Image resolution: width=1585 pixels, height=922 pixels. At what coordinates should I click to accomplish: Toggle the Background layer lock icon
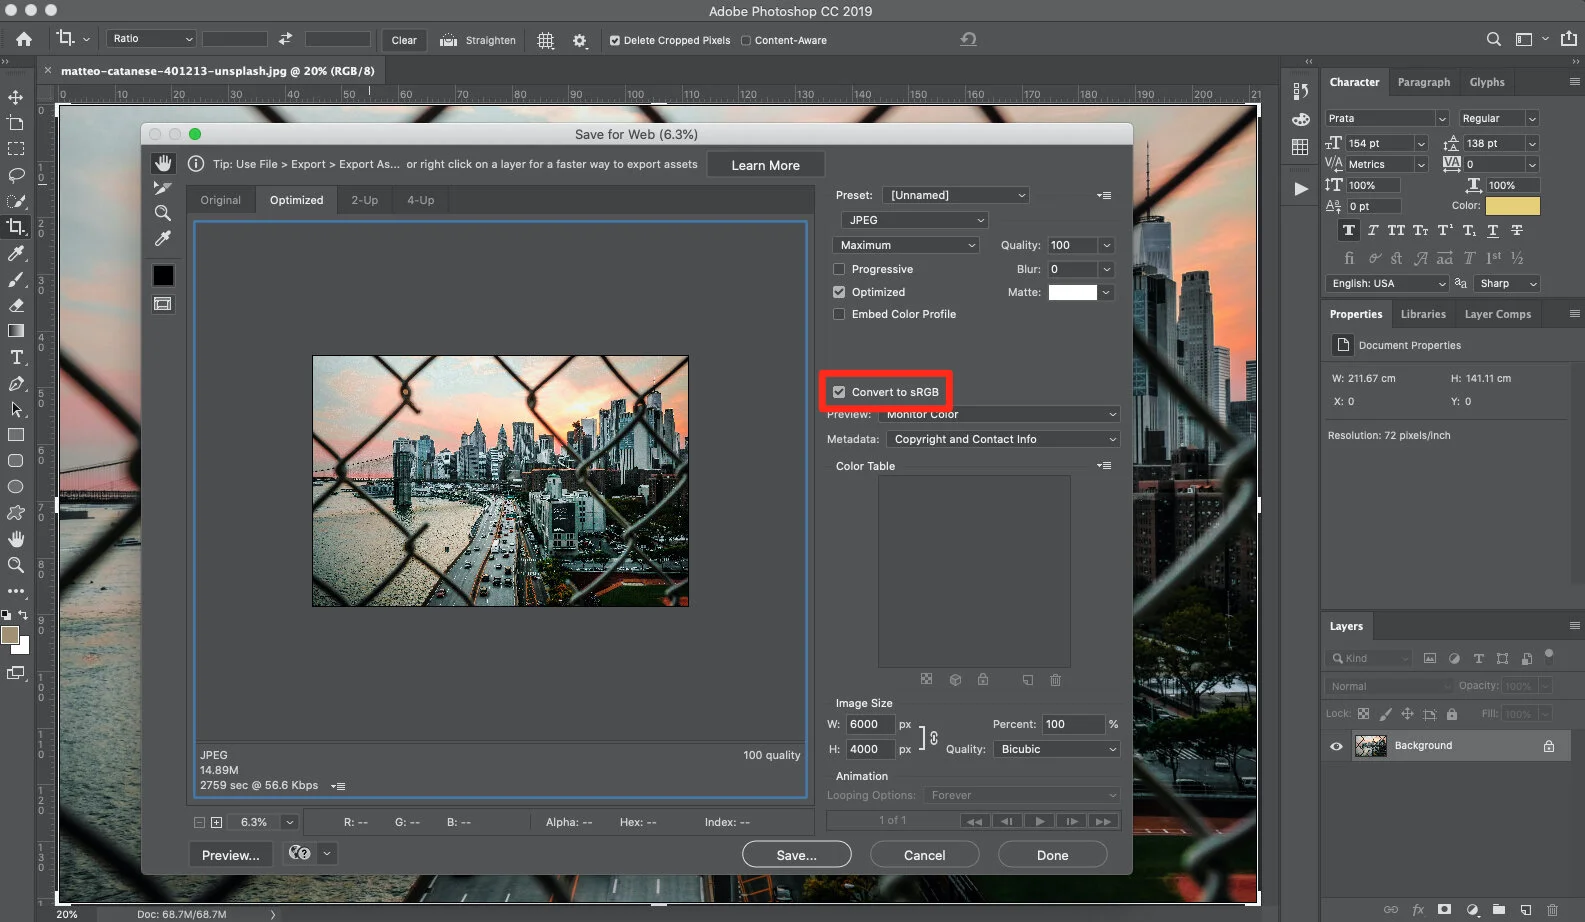(1549, 746)
